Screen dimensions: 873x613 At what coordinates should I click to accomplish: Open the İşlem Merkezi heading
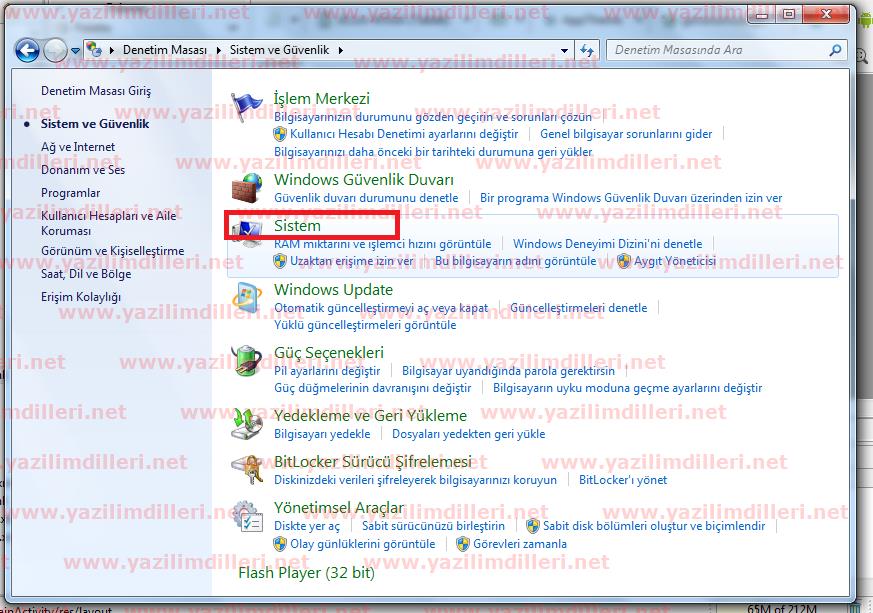pos(322,99)
